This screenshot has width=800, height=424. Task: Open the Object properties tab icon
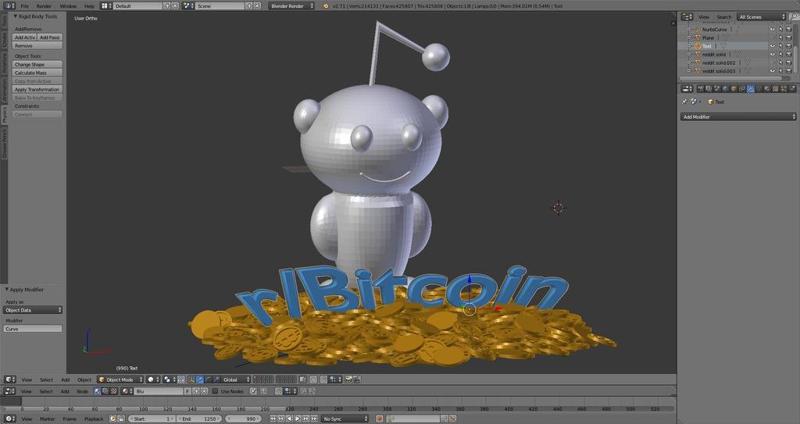[x=734, y=88]
